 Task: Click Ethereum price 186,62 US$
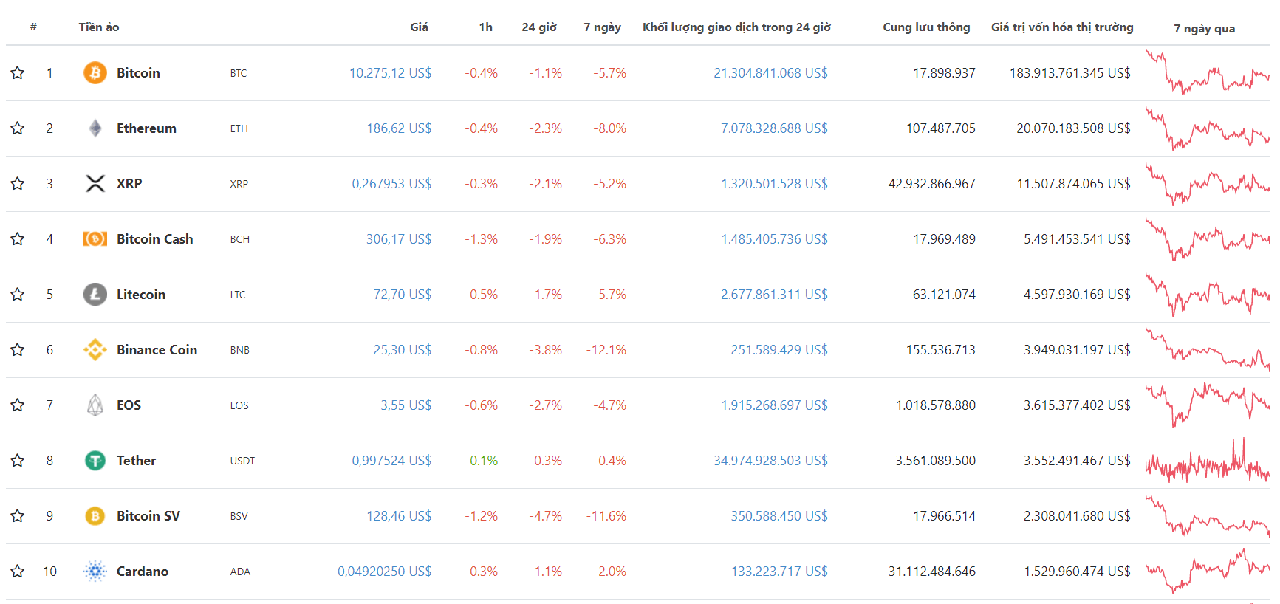pyautogui.click(x=399, y=128)
